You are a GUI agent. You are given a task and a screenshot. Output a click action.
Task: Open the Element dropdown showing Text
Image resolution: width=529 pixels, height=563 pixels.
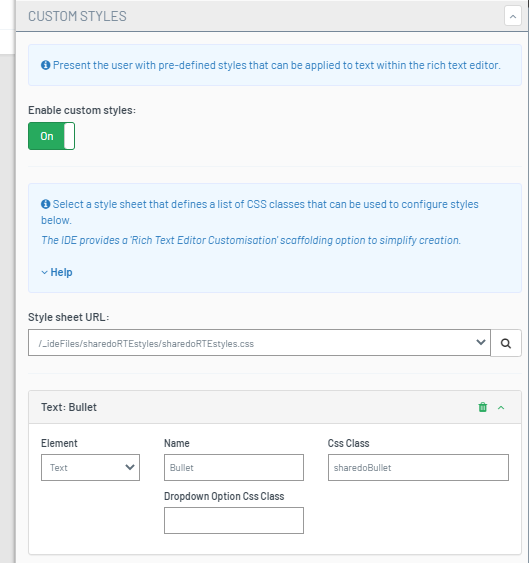pyautogui.click(x=91, y=467)
